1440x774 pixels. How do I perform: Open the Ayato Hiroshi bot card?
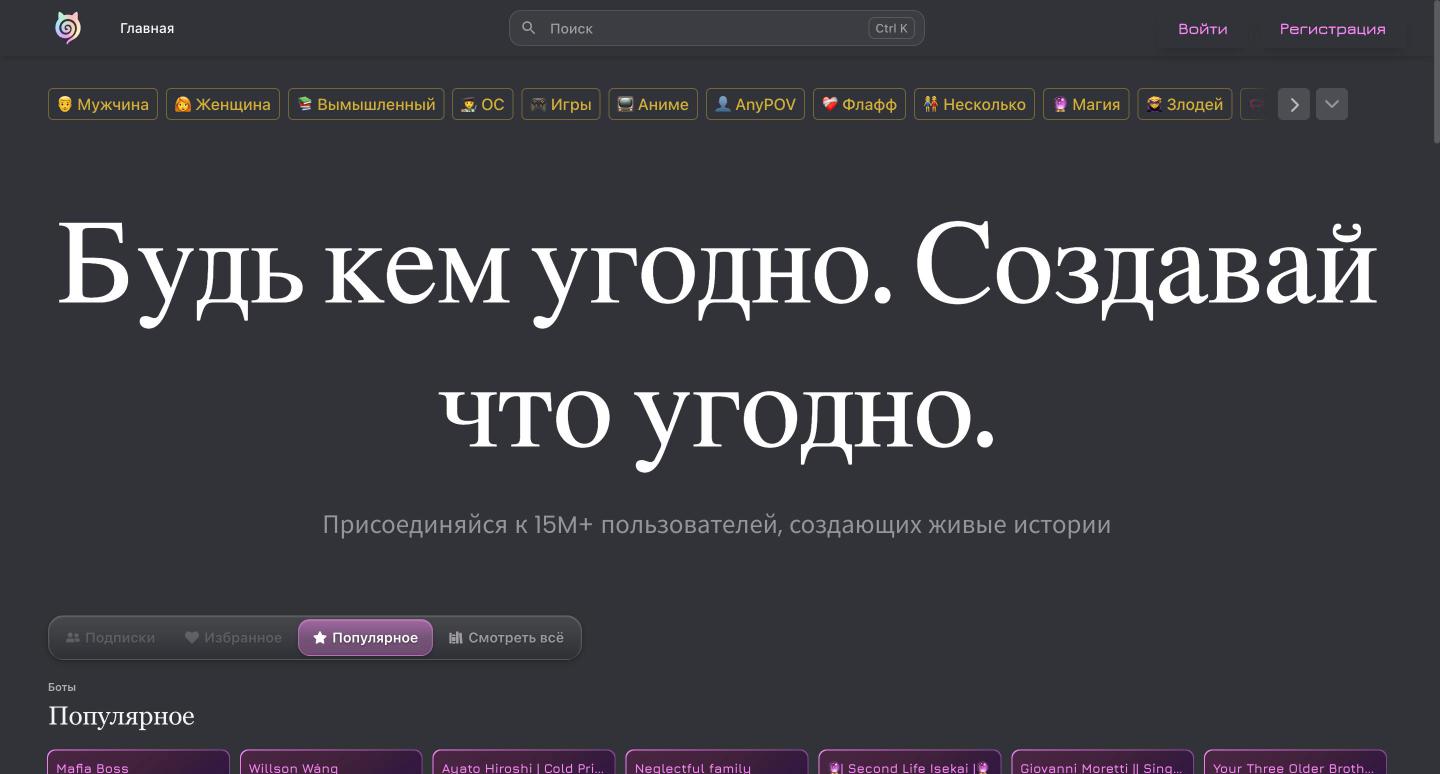524,762
